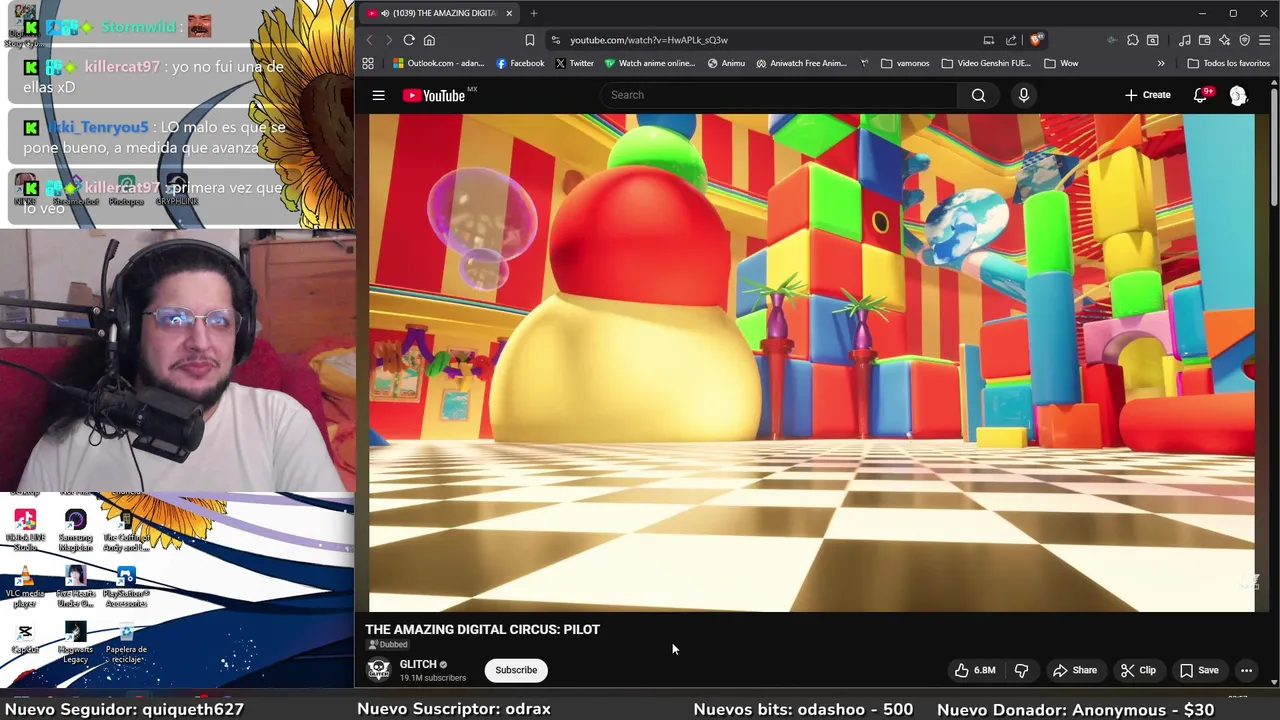Open the three-dot more actions menu
Image resolution: width=1280 pixels, height=720 pixels.
point(1246,670)
